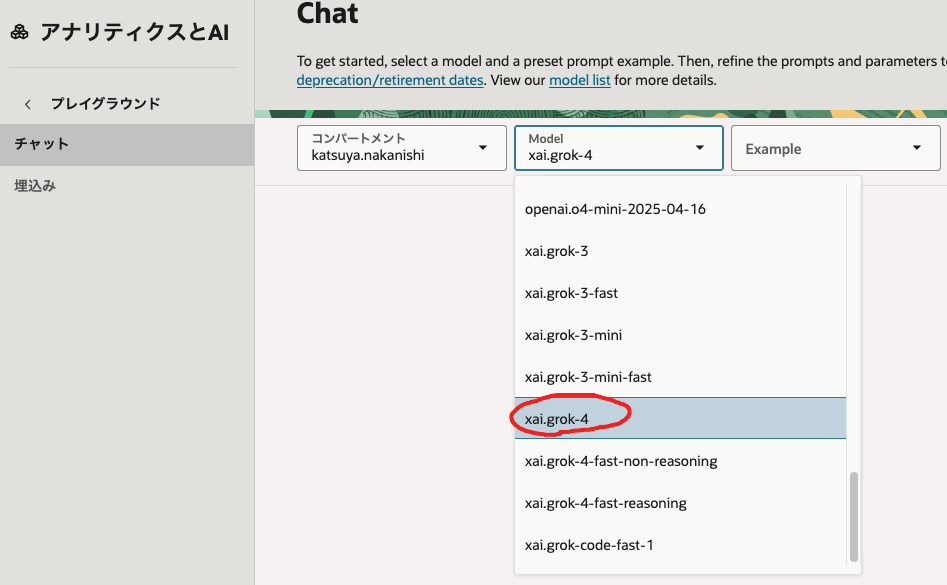The height and width of the screenshot is (585, 947).
Task: Select the チャット sidebar item
Action: click(127, 144)
